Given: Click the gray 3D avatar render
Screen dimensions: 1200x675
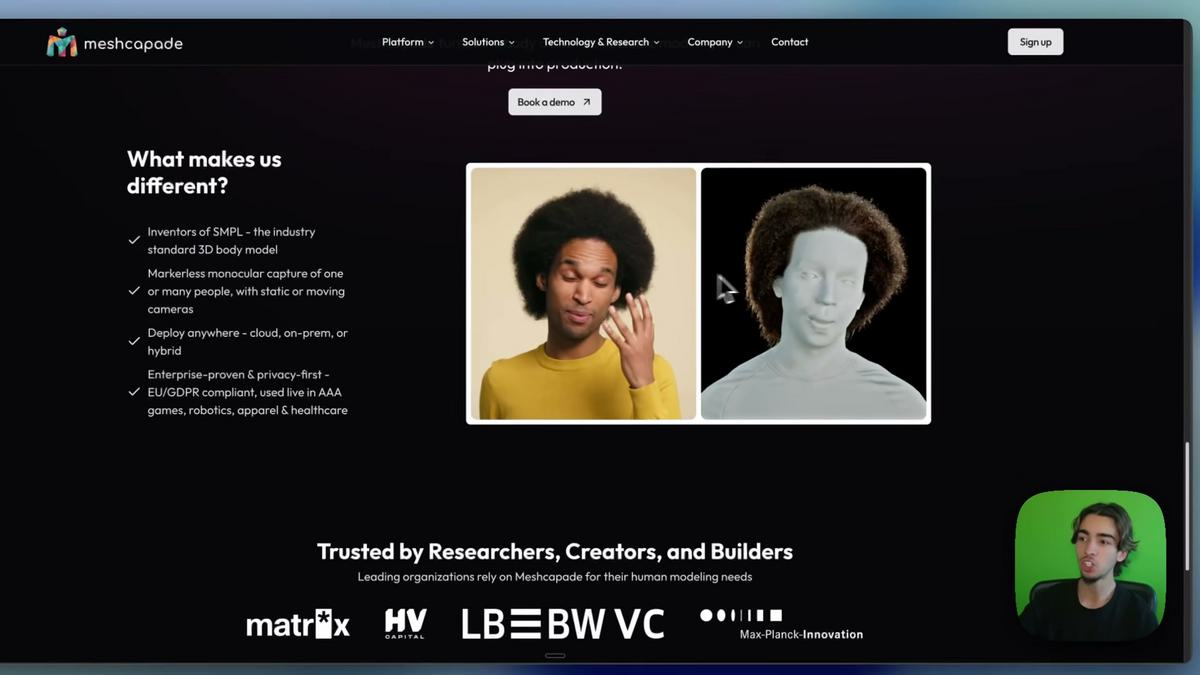Looking at the screenshot, I should (813, 294).
